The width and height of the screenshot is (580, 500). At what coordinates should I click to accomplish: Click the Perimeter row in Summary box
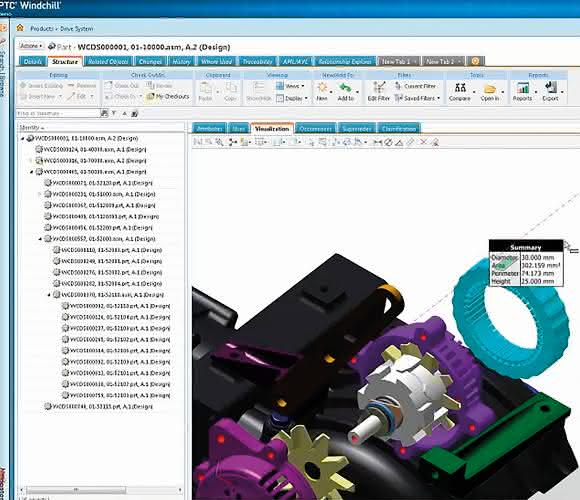[x=526, y=273]
